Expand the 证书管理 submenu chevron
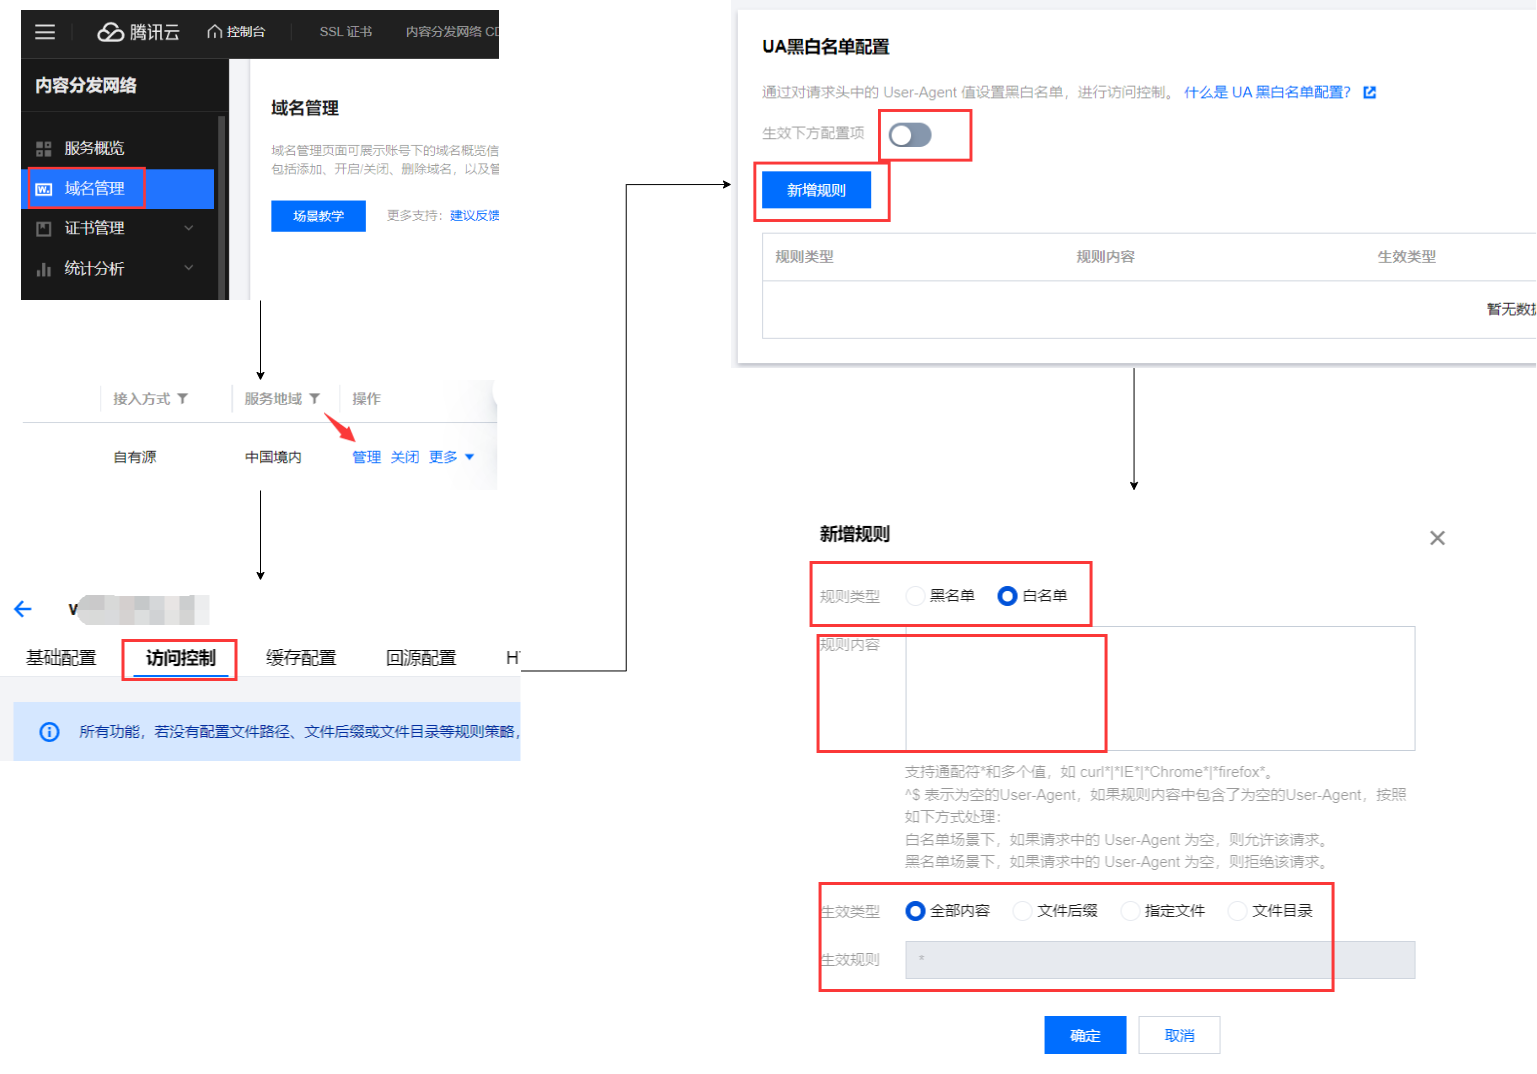 point(189,228)
